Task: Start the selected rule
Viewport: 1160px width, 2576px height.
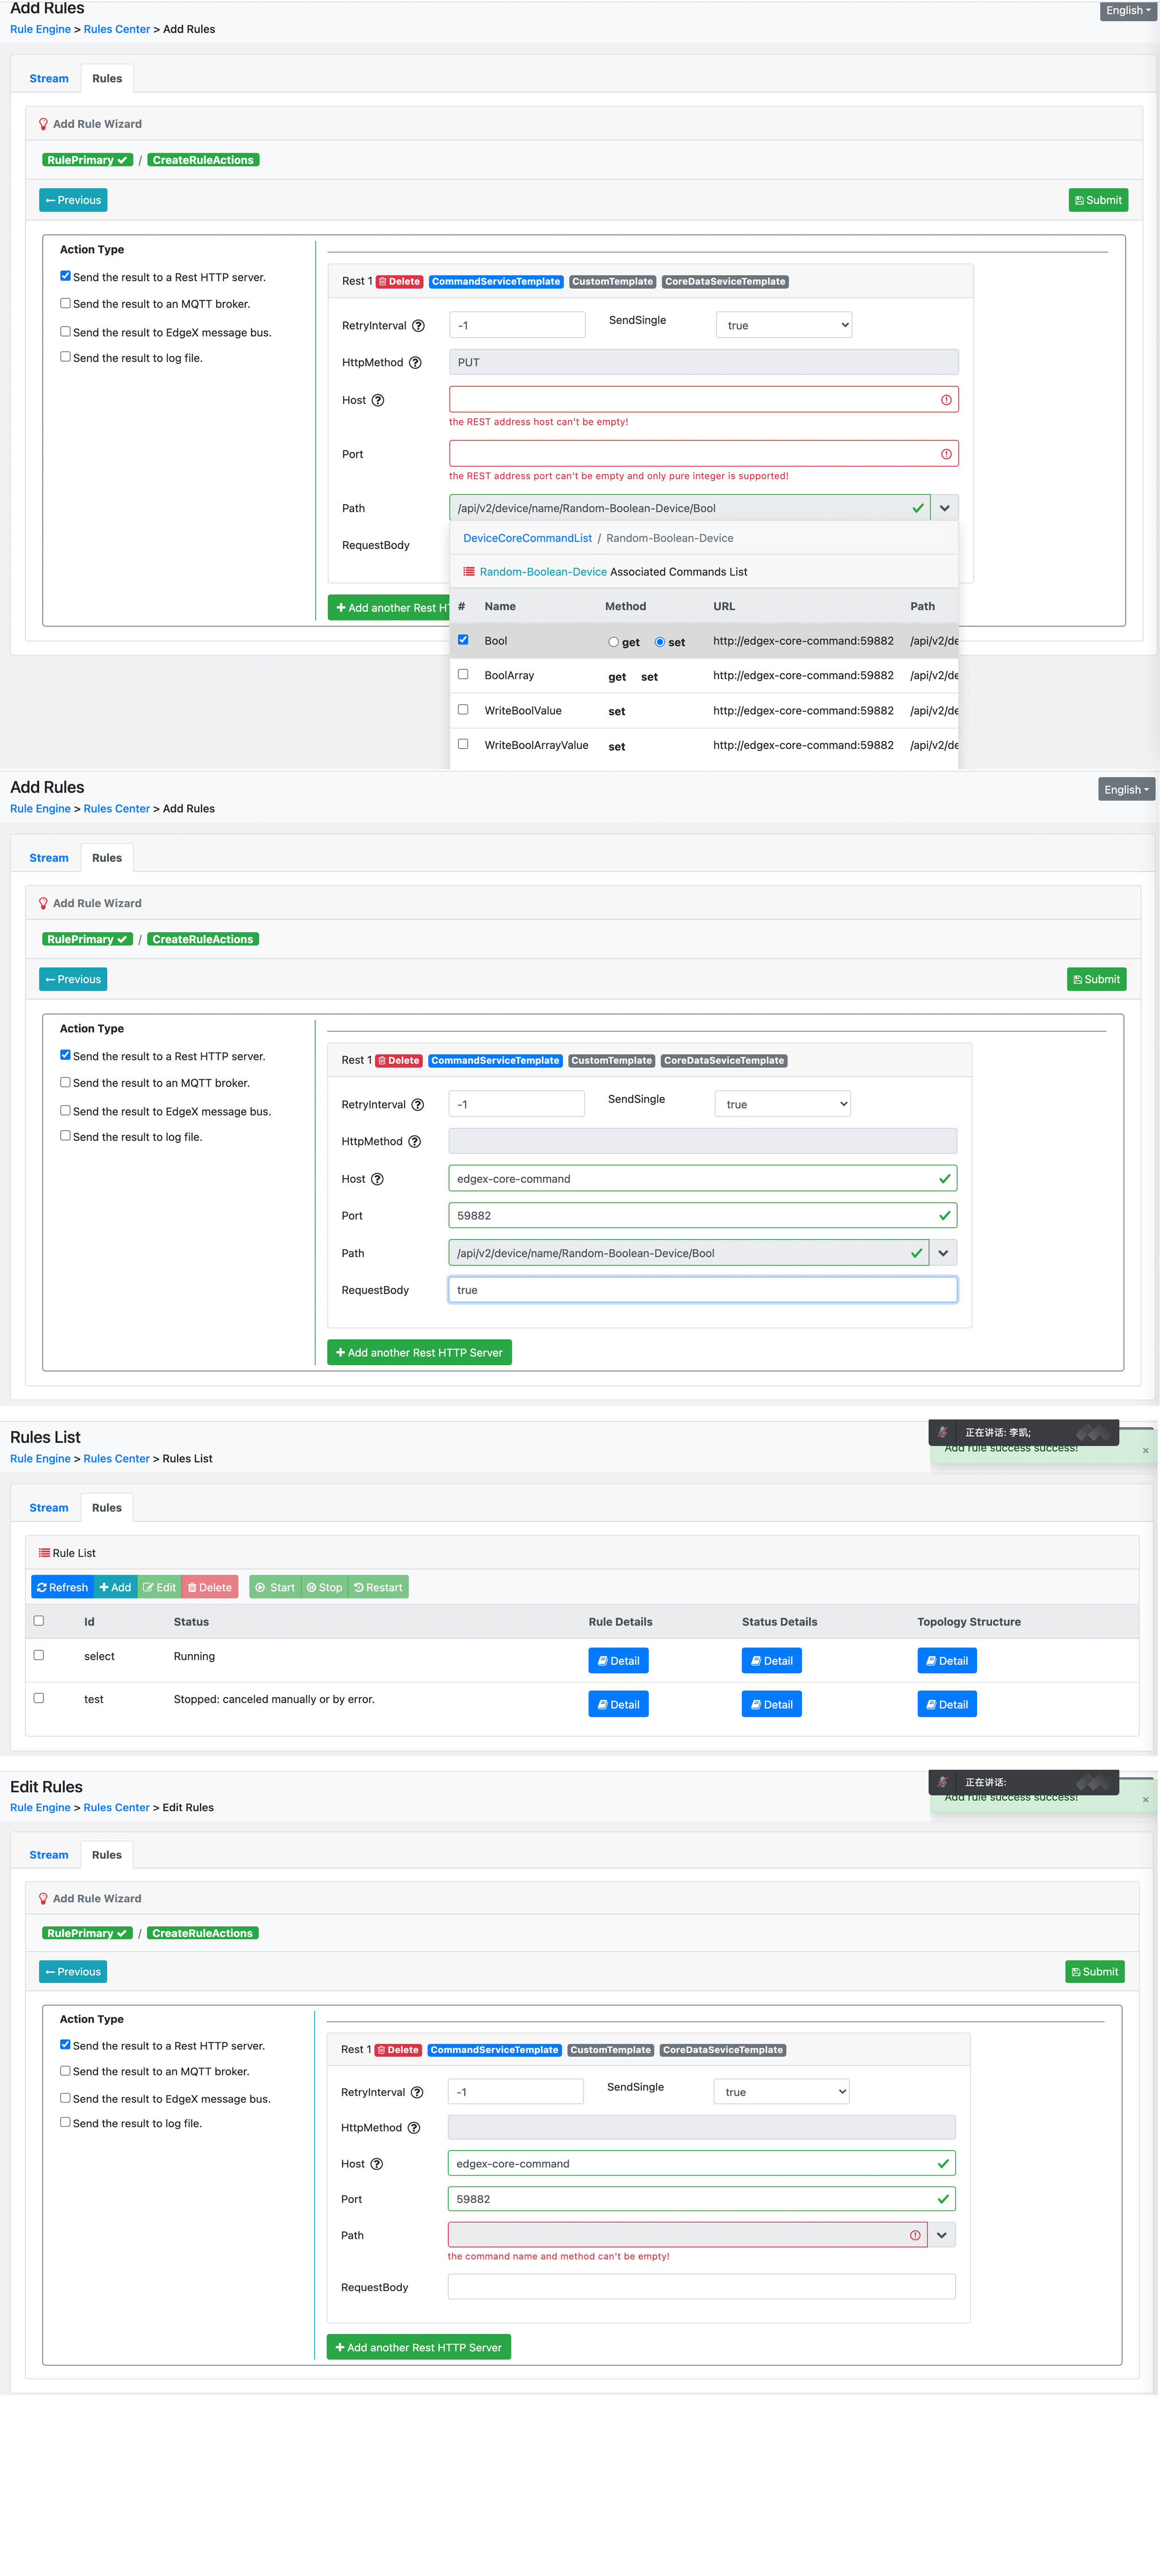Action: [x=274, y=1587]
